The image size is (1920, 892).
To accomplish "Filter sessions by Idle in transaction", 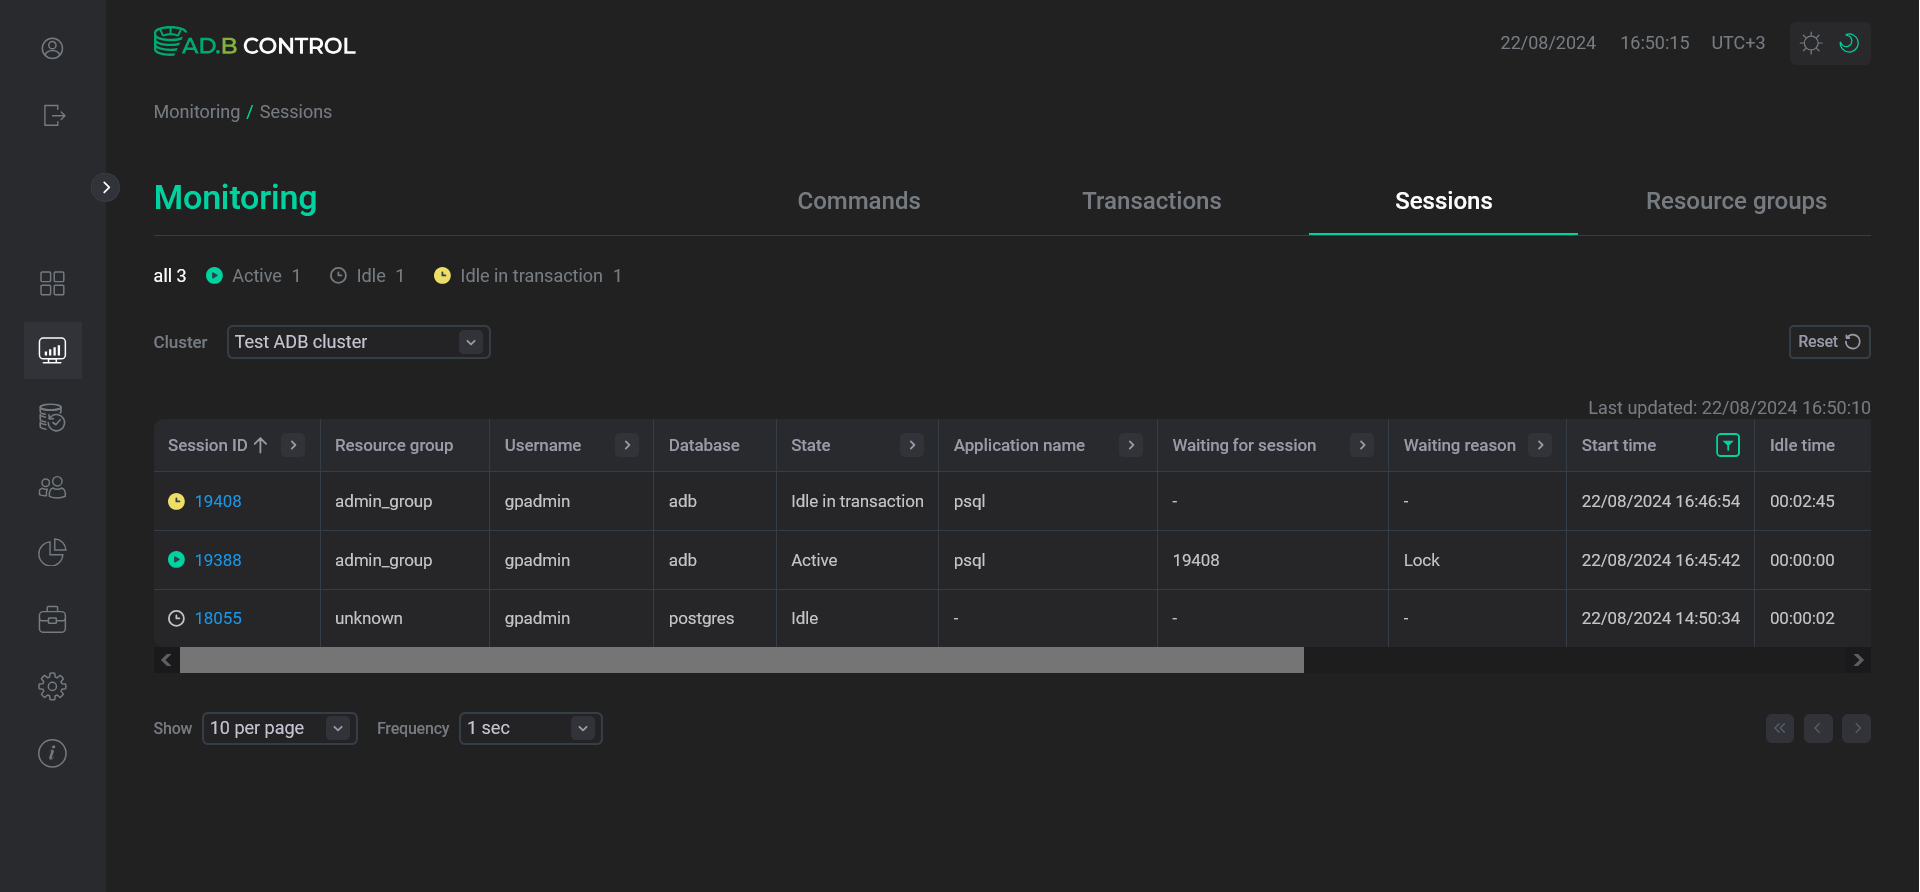I will (528, 276).
